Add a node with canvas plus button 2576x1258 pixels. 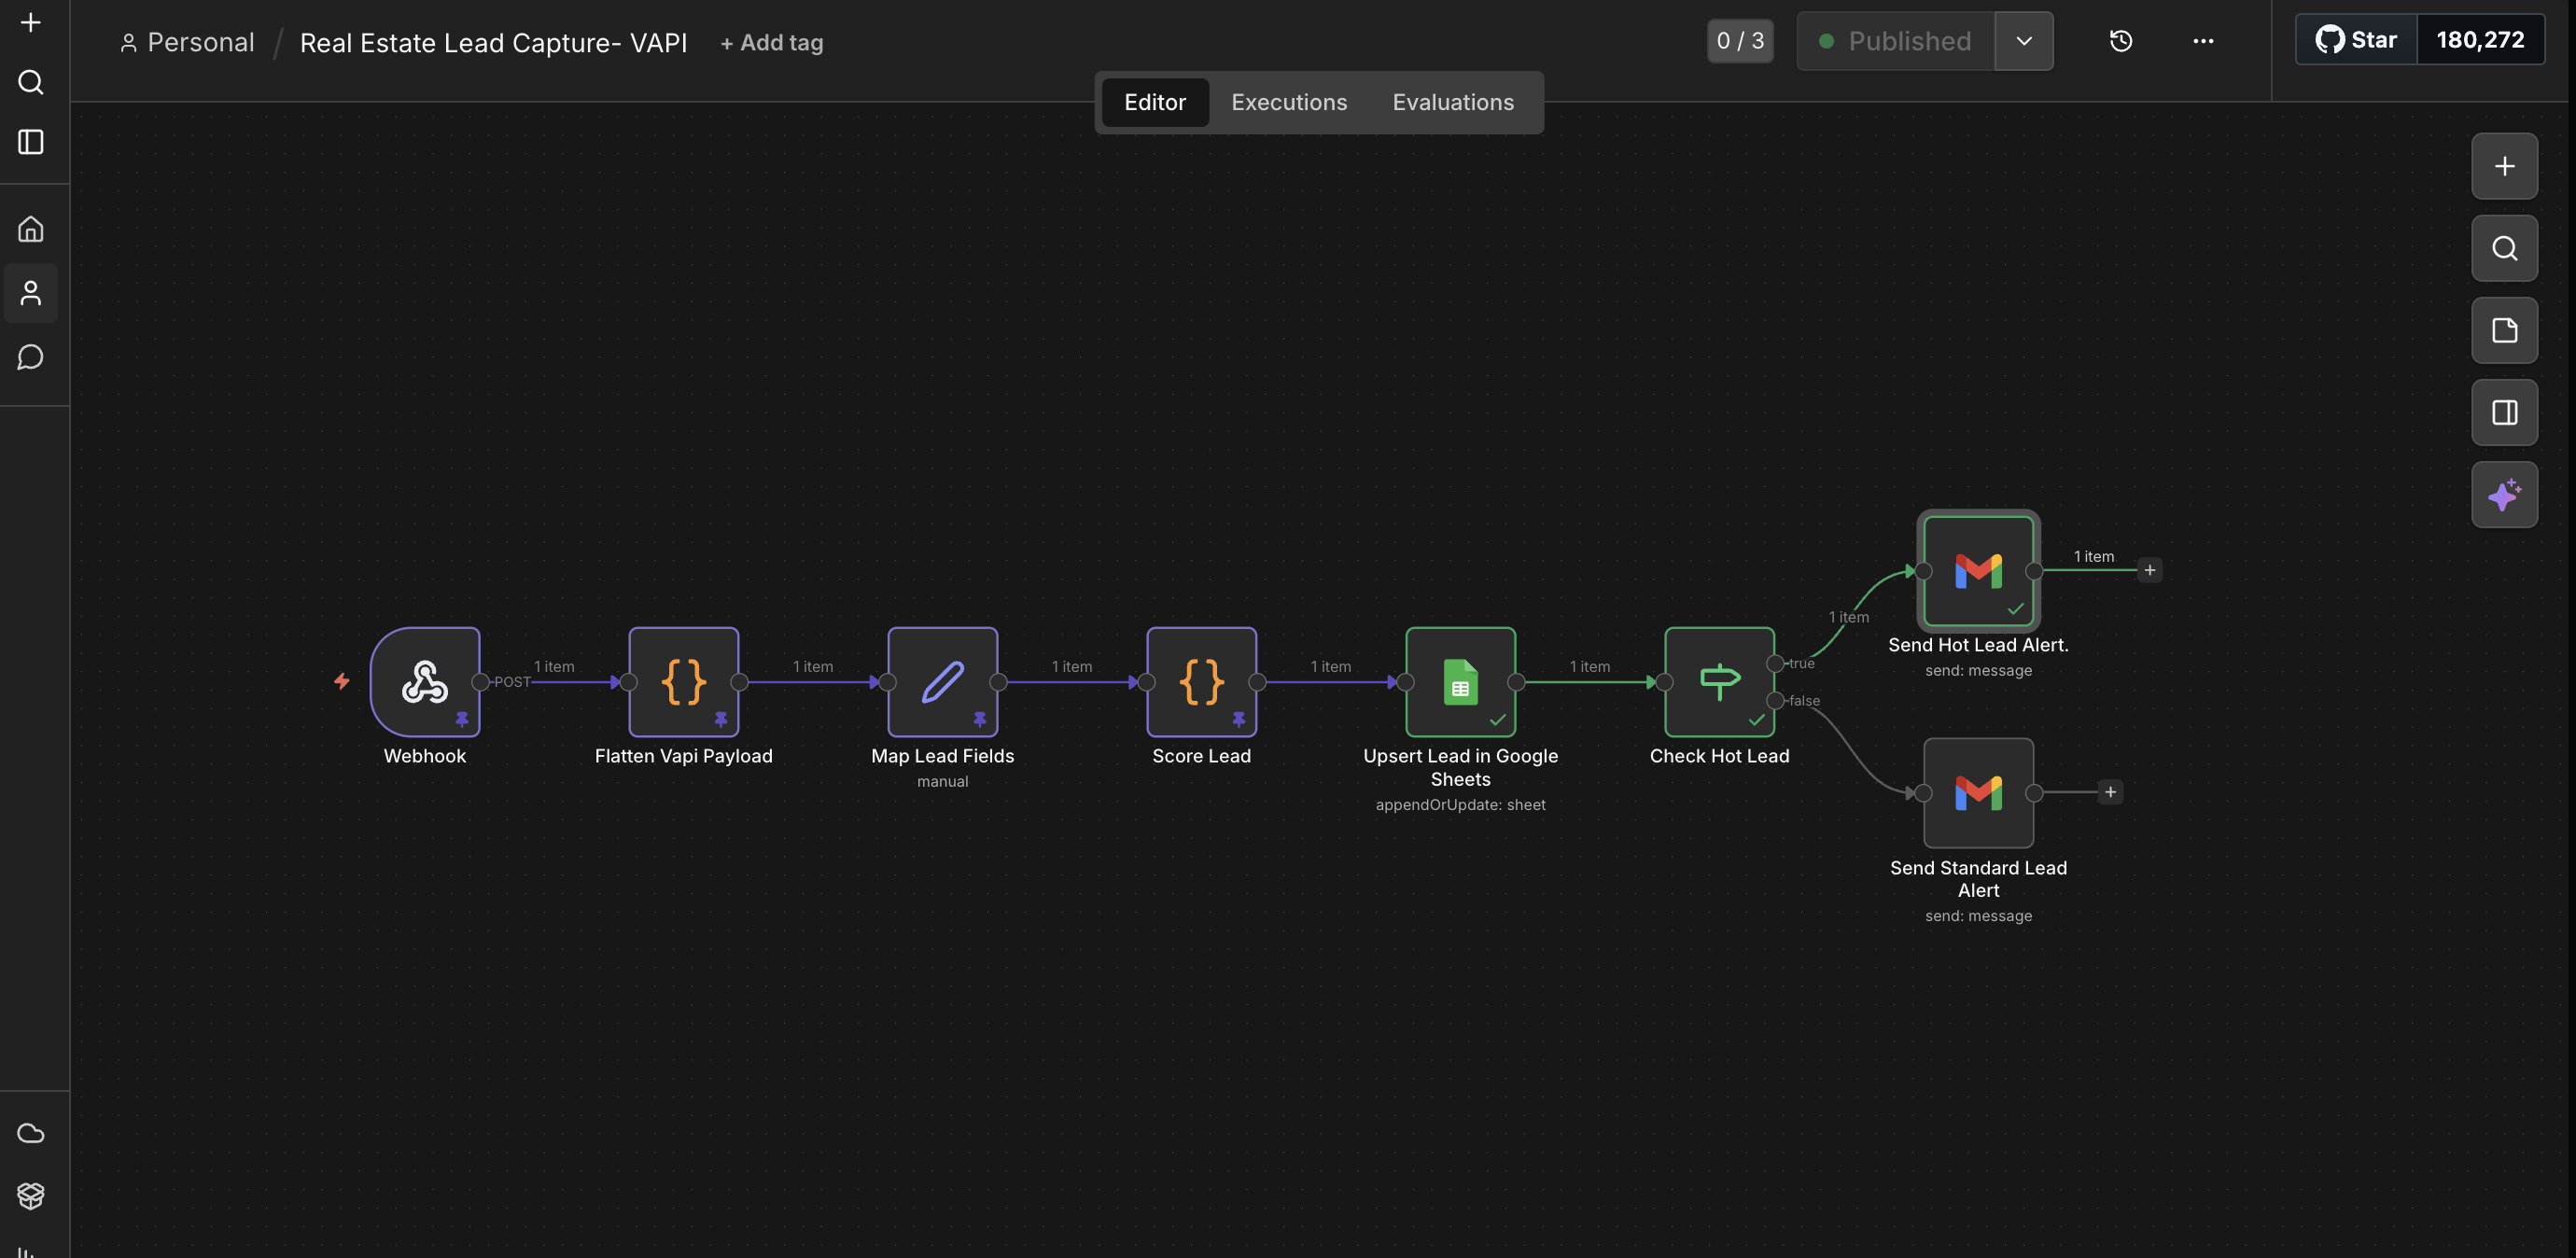pyautogui.click(x=2504, y=166)
